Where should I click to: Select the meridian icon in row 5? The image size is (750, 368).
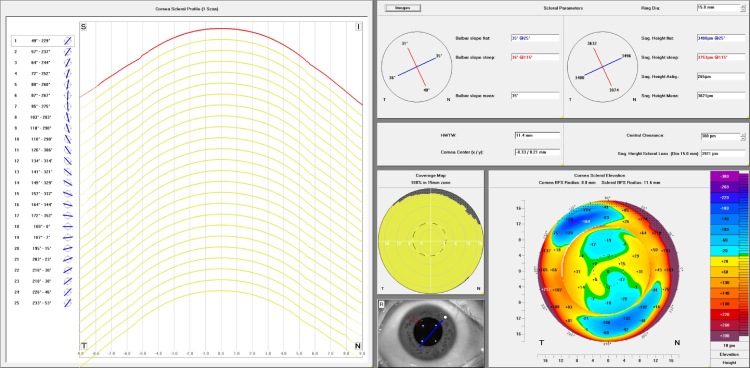tap(67, 84)
